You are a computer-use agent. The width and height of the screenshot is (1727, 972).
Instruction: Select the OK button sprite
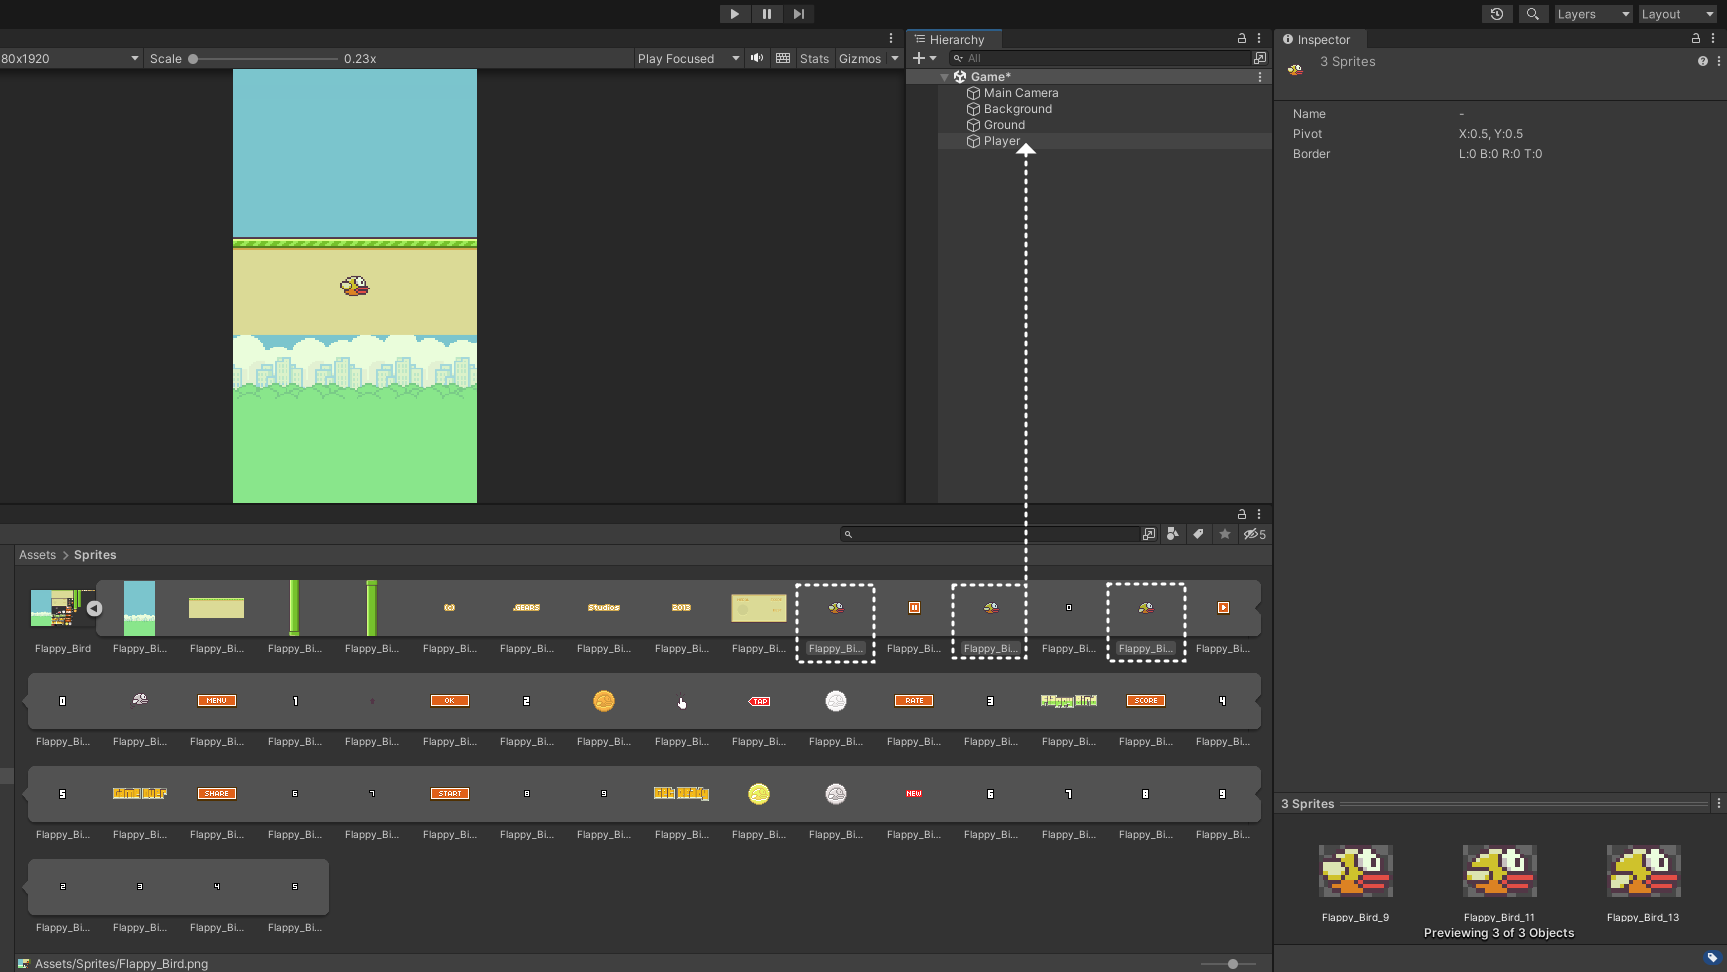(449, 701)
